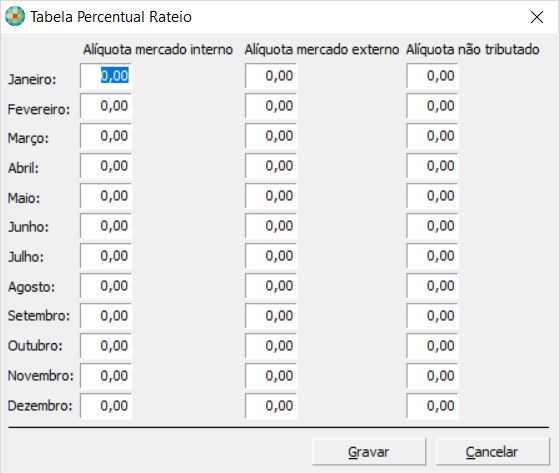The width and height of the screenshot is (559, 473).
Task: Click the application icon in title bar
Action: (15, 16)
